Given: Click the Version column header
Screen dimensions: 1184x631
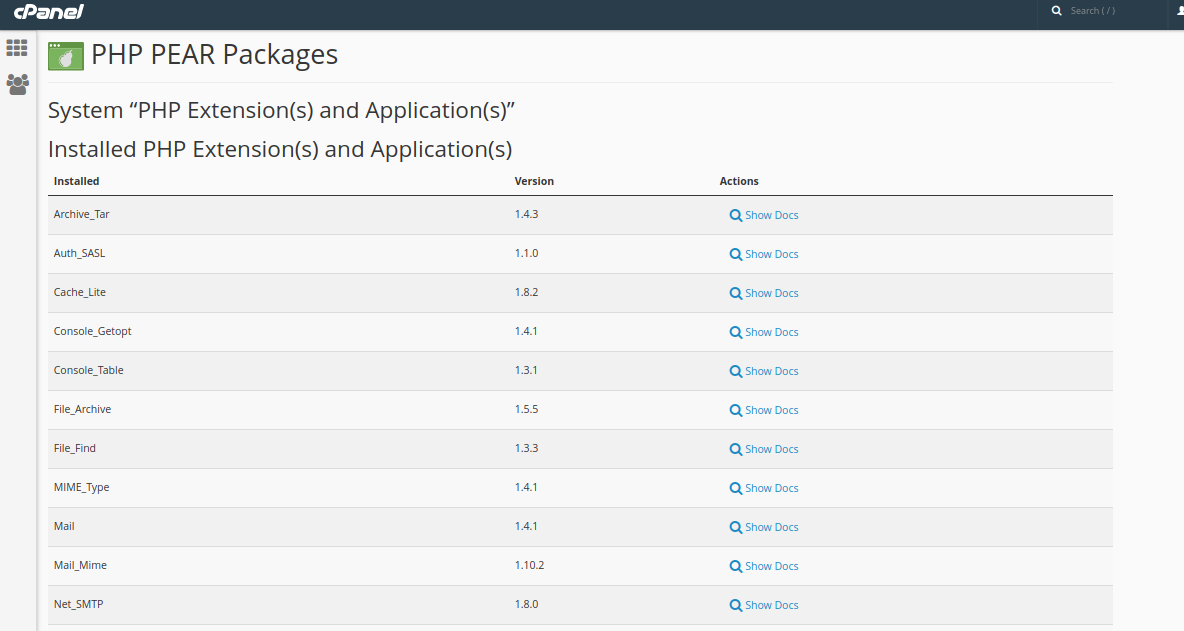Looking at the screenshot, I should (x=534, y=181).
